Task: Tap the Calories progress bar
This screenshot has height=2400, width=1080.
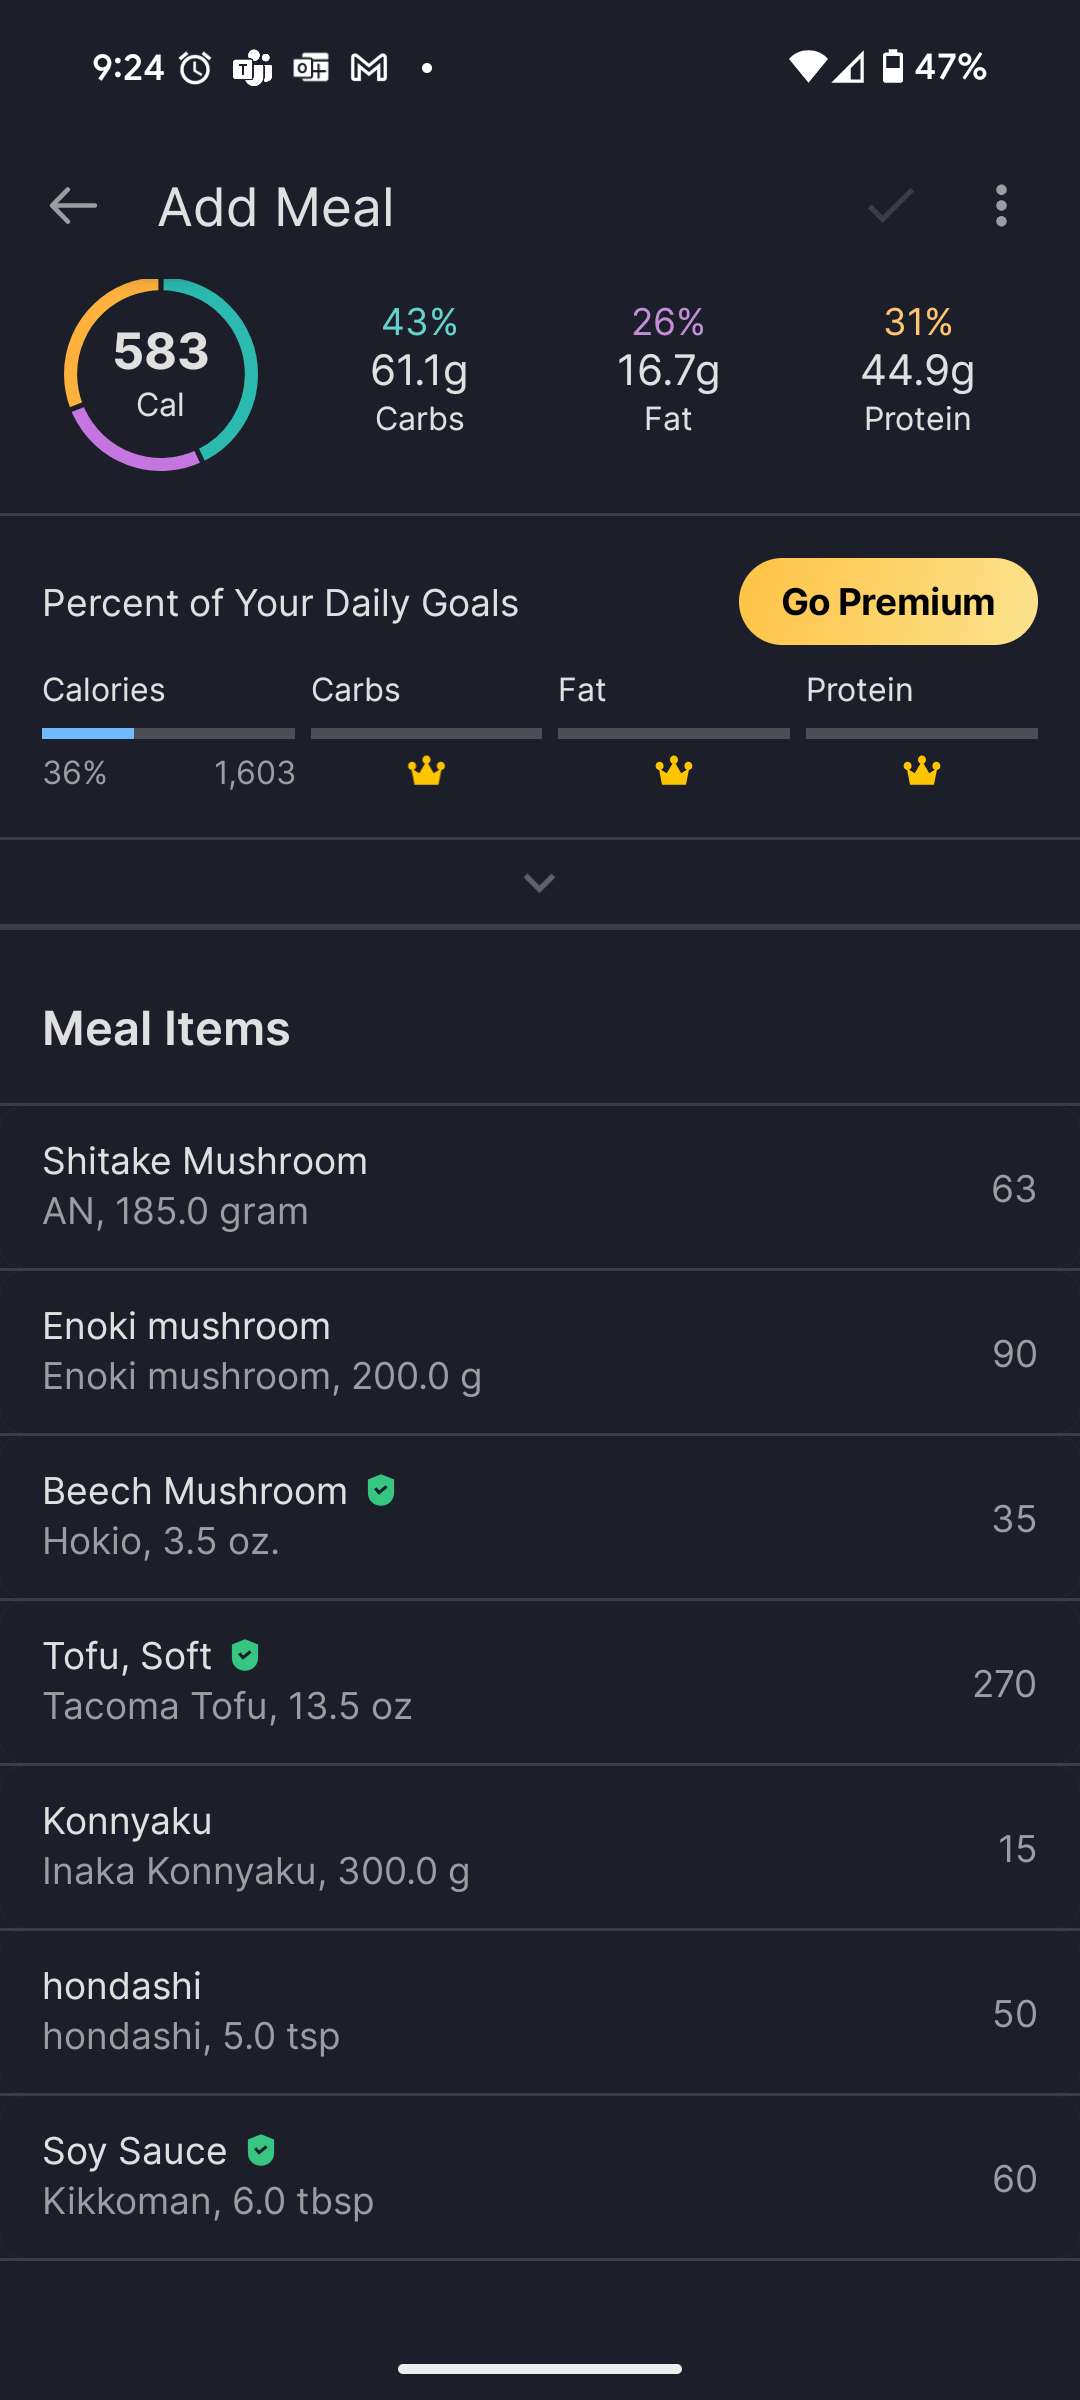Action: point(168,733)
